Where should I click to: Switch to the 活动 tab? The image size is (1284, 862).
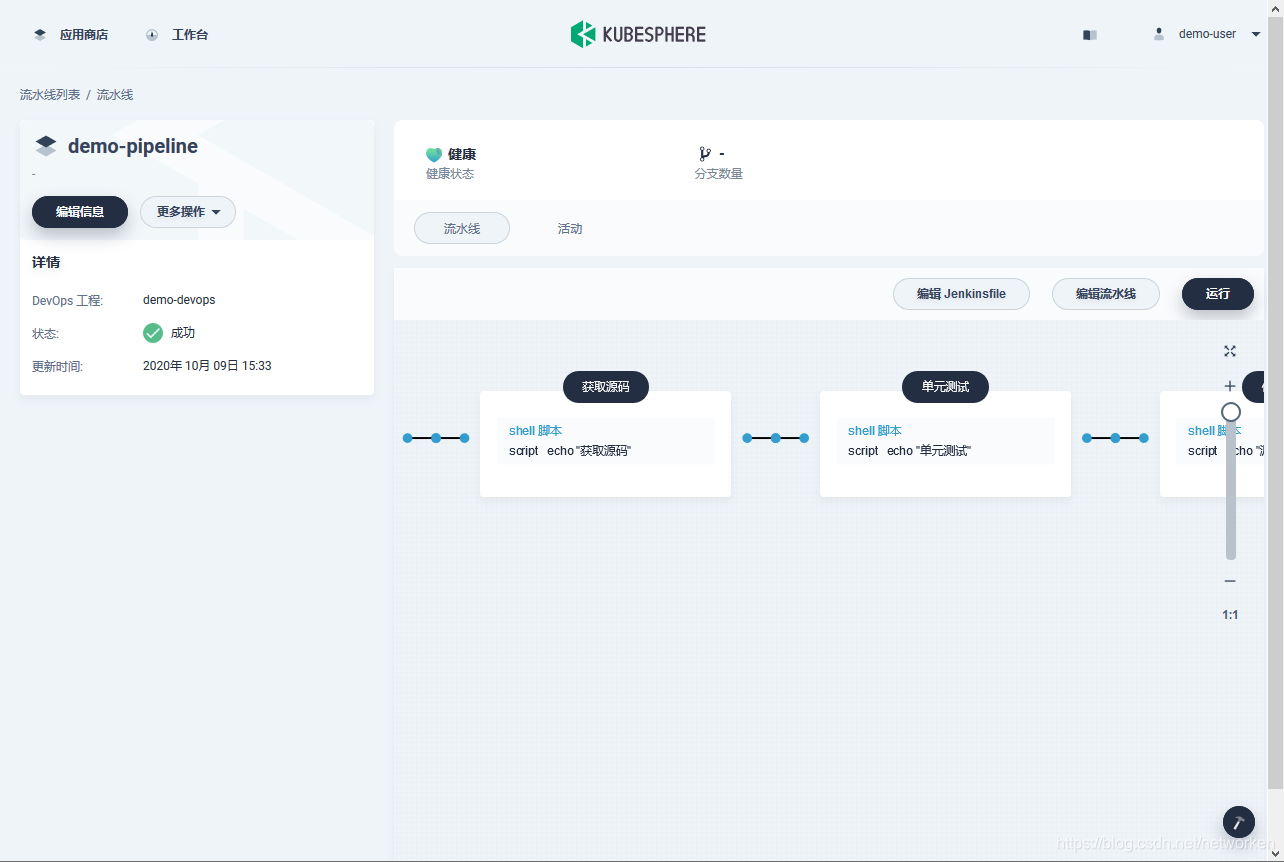[x=570, y=229]
